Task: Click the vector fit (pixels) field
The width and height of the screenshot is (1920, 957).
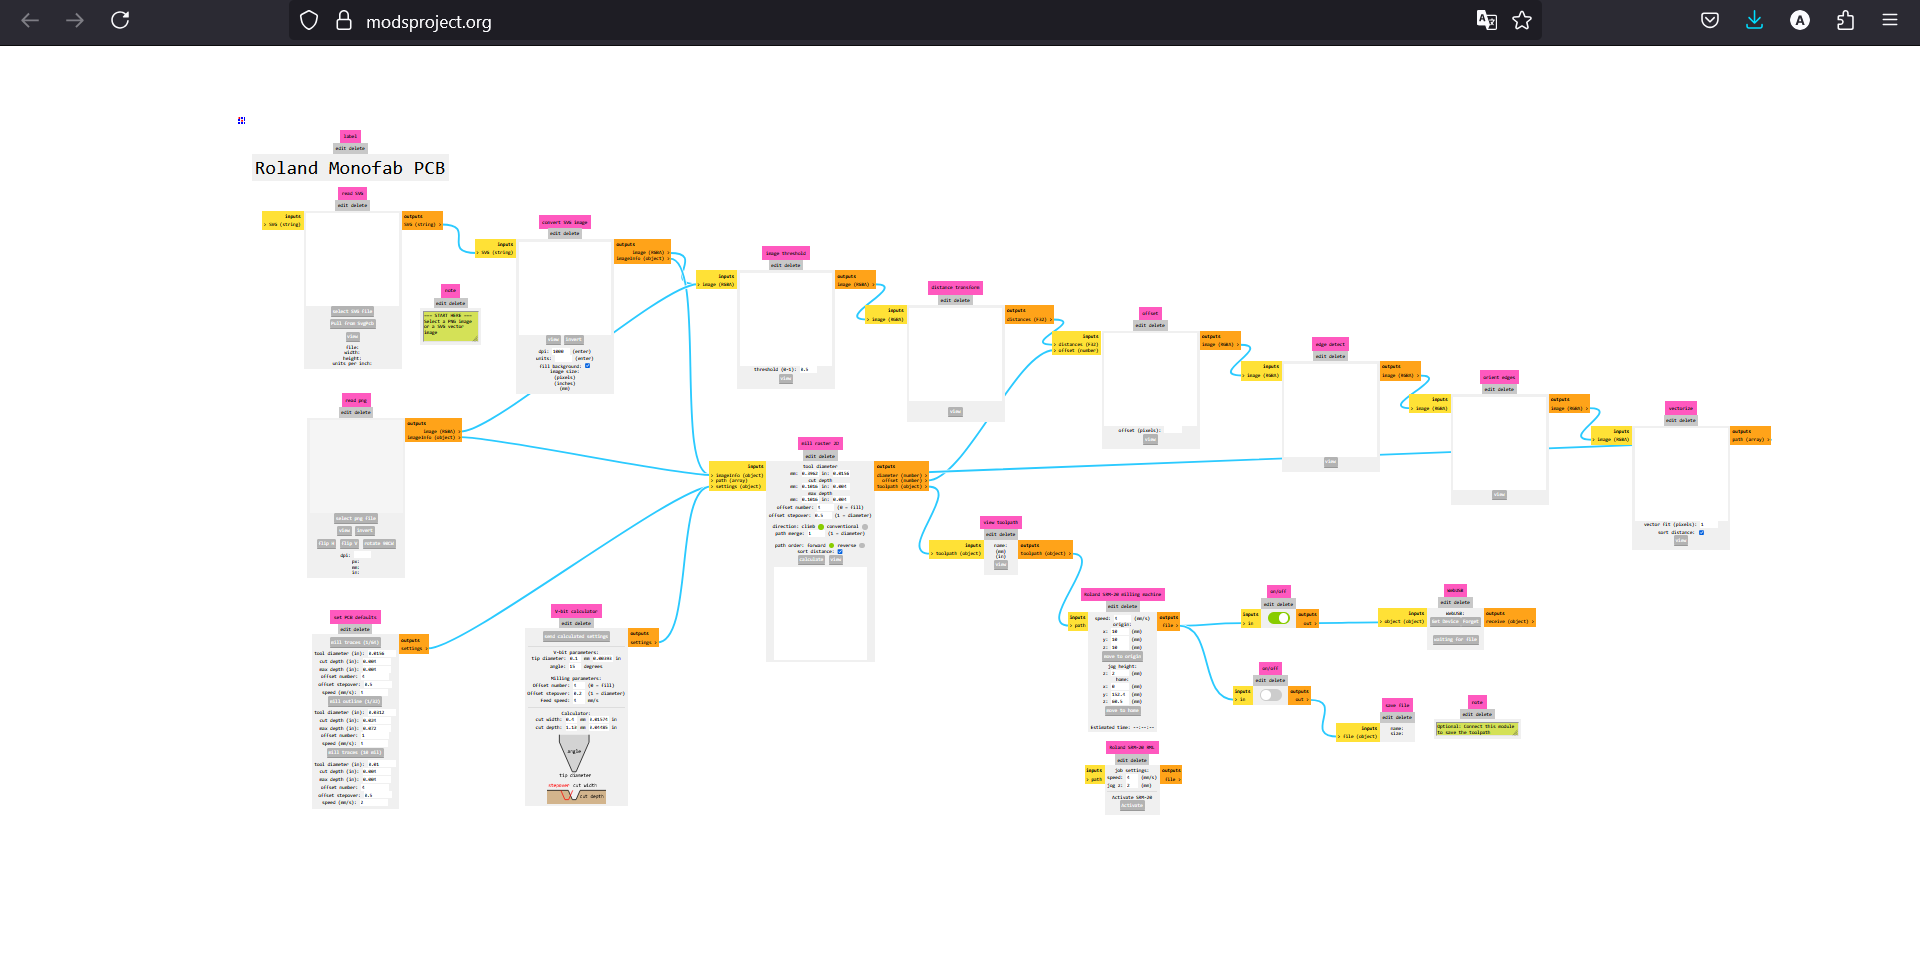Action: tap(1707, 524)
